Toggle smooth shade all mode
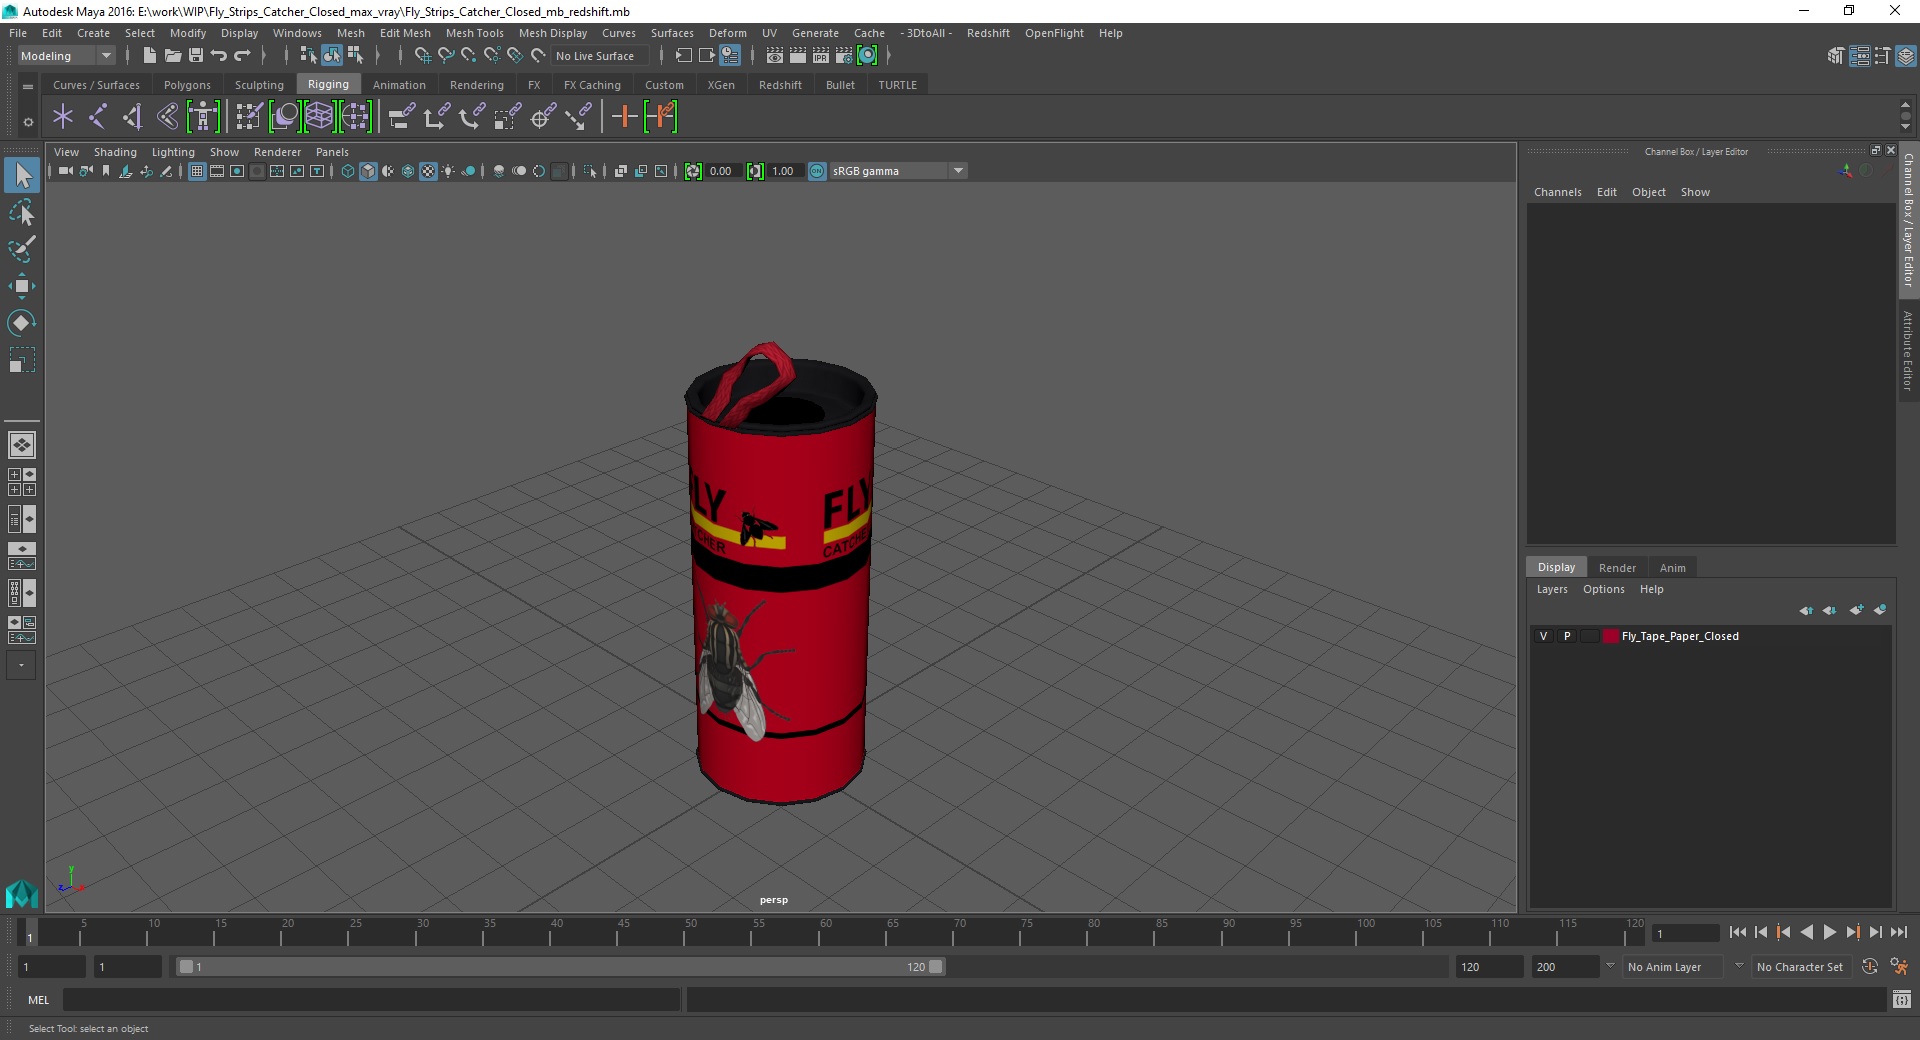The width and height of the screenshot is (1920, 1040). pos(368,171)
